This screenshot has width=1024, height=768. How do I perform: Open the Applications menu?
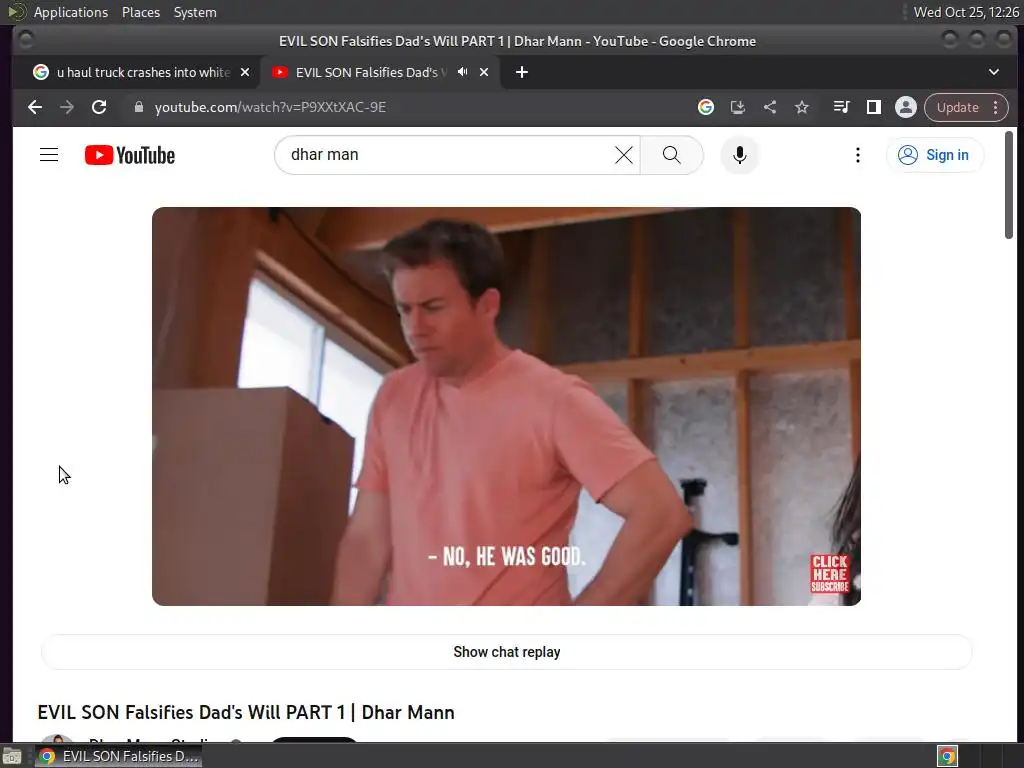(x=71, y=12)
